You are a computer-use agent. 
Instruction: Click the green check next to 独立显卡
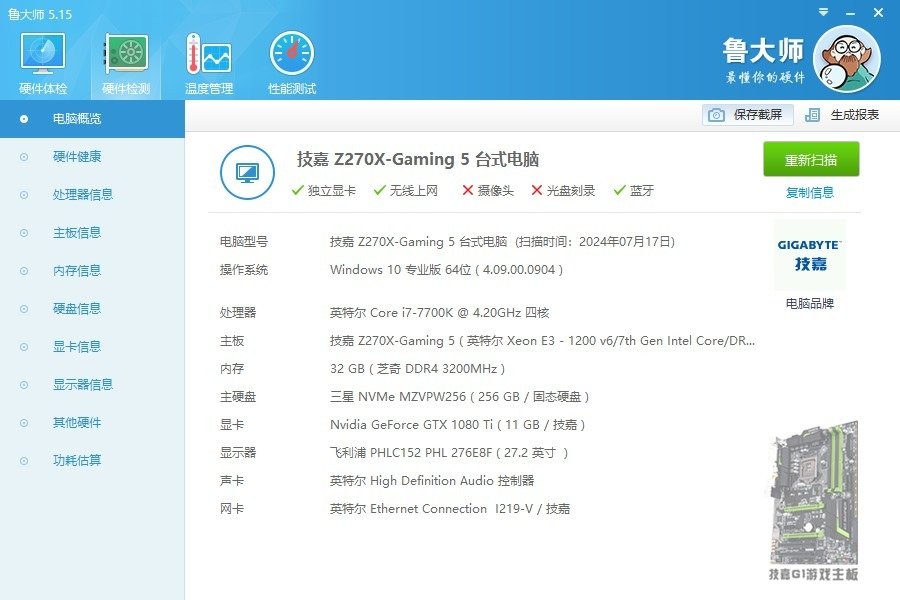tap(297, 190)
